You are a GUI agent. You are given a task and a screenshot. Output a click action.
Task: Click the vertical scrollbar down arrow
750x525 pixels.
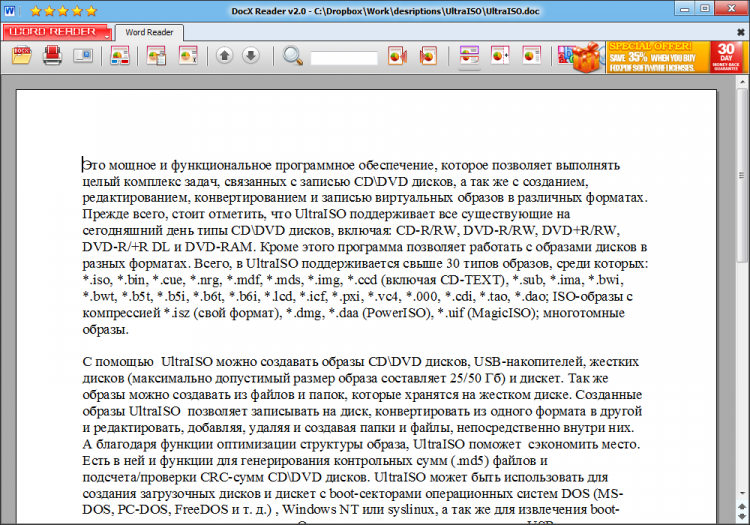741,517
